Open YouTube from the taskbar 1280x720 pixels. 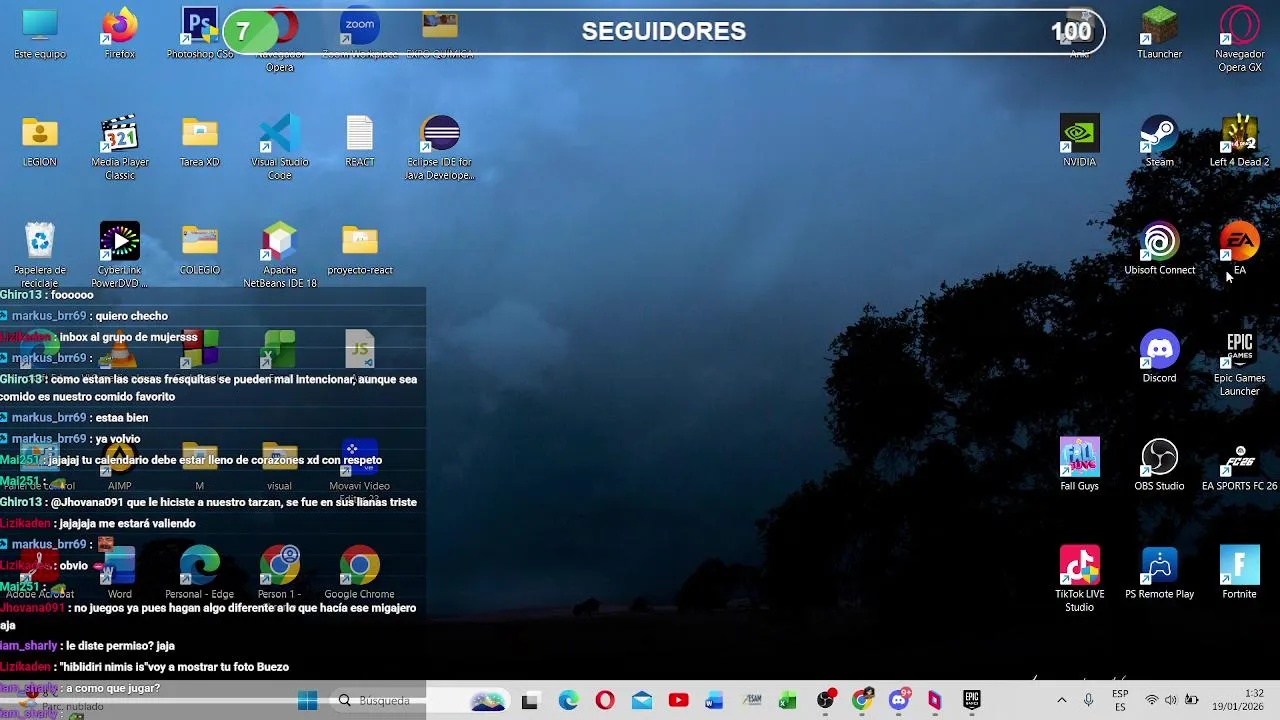point(678,701)
